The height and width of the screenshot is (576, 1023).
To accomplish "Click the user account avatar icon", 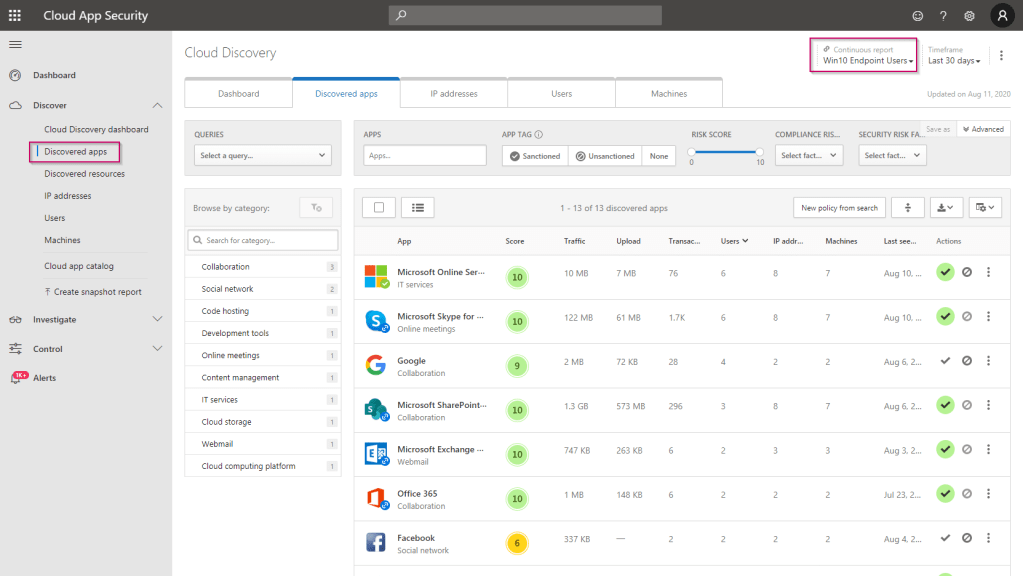I will tap(1003, 16).
